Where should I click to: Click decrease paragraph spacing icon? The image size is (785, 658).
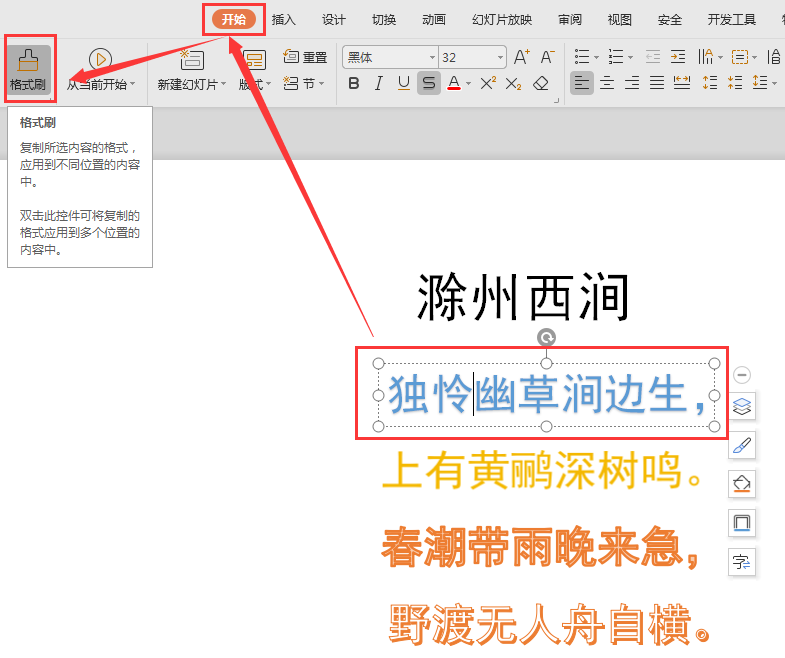point(735,83)
